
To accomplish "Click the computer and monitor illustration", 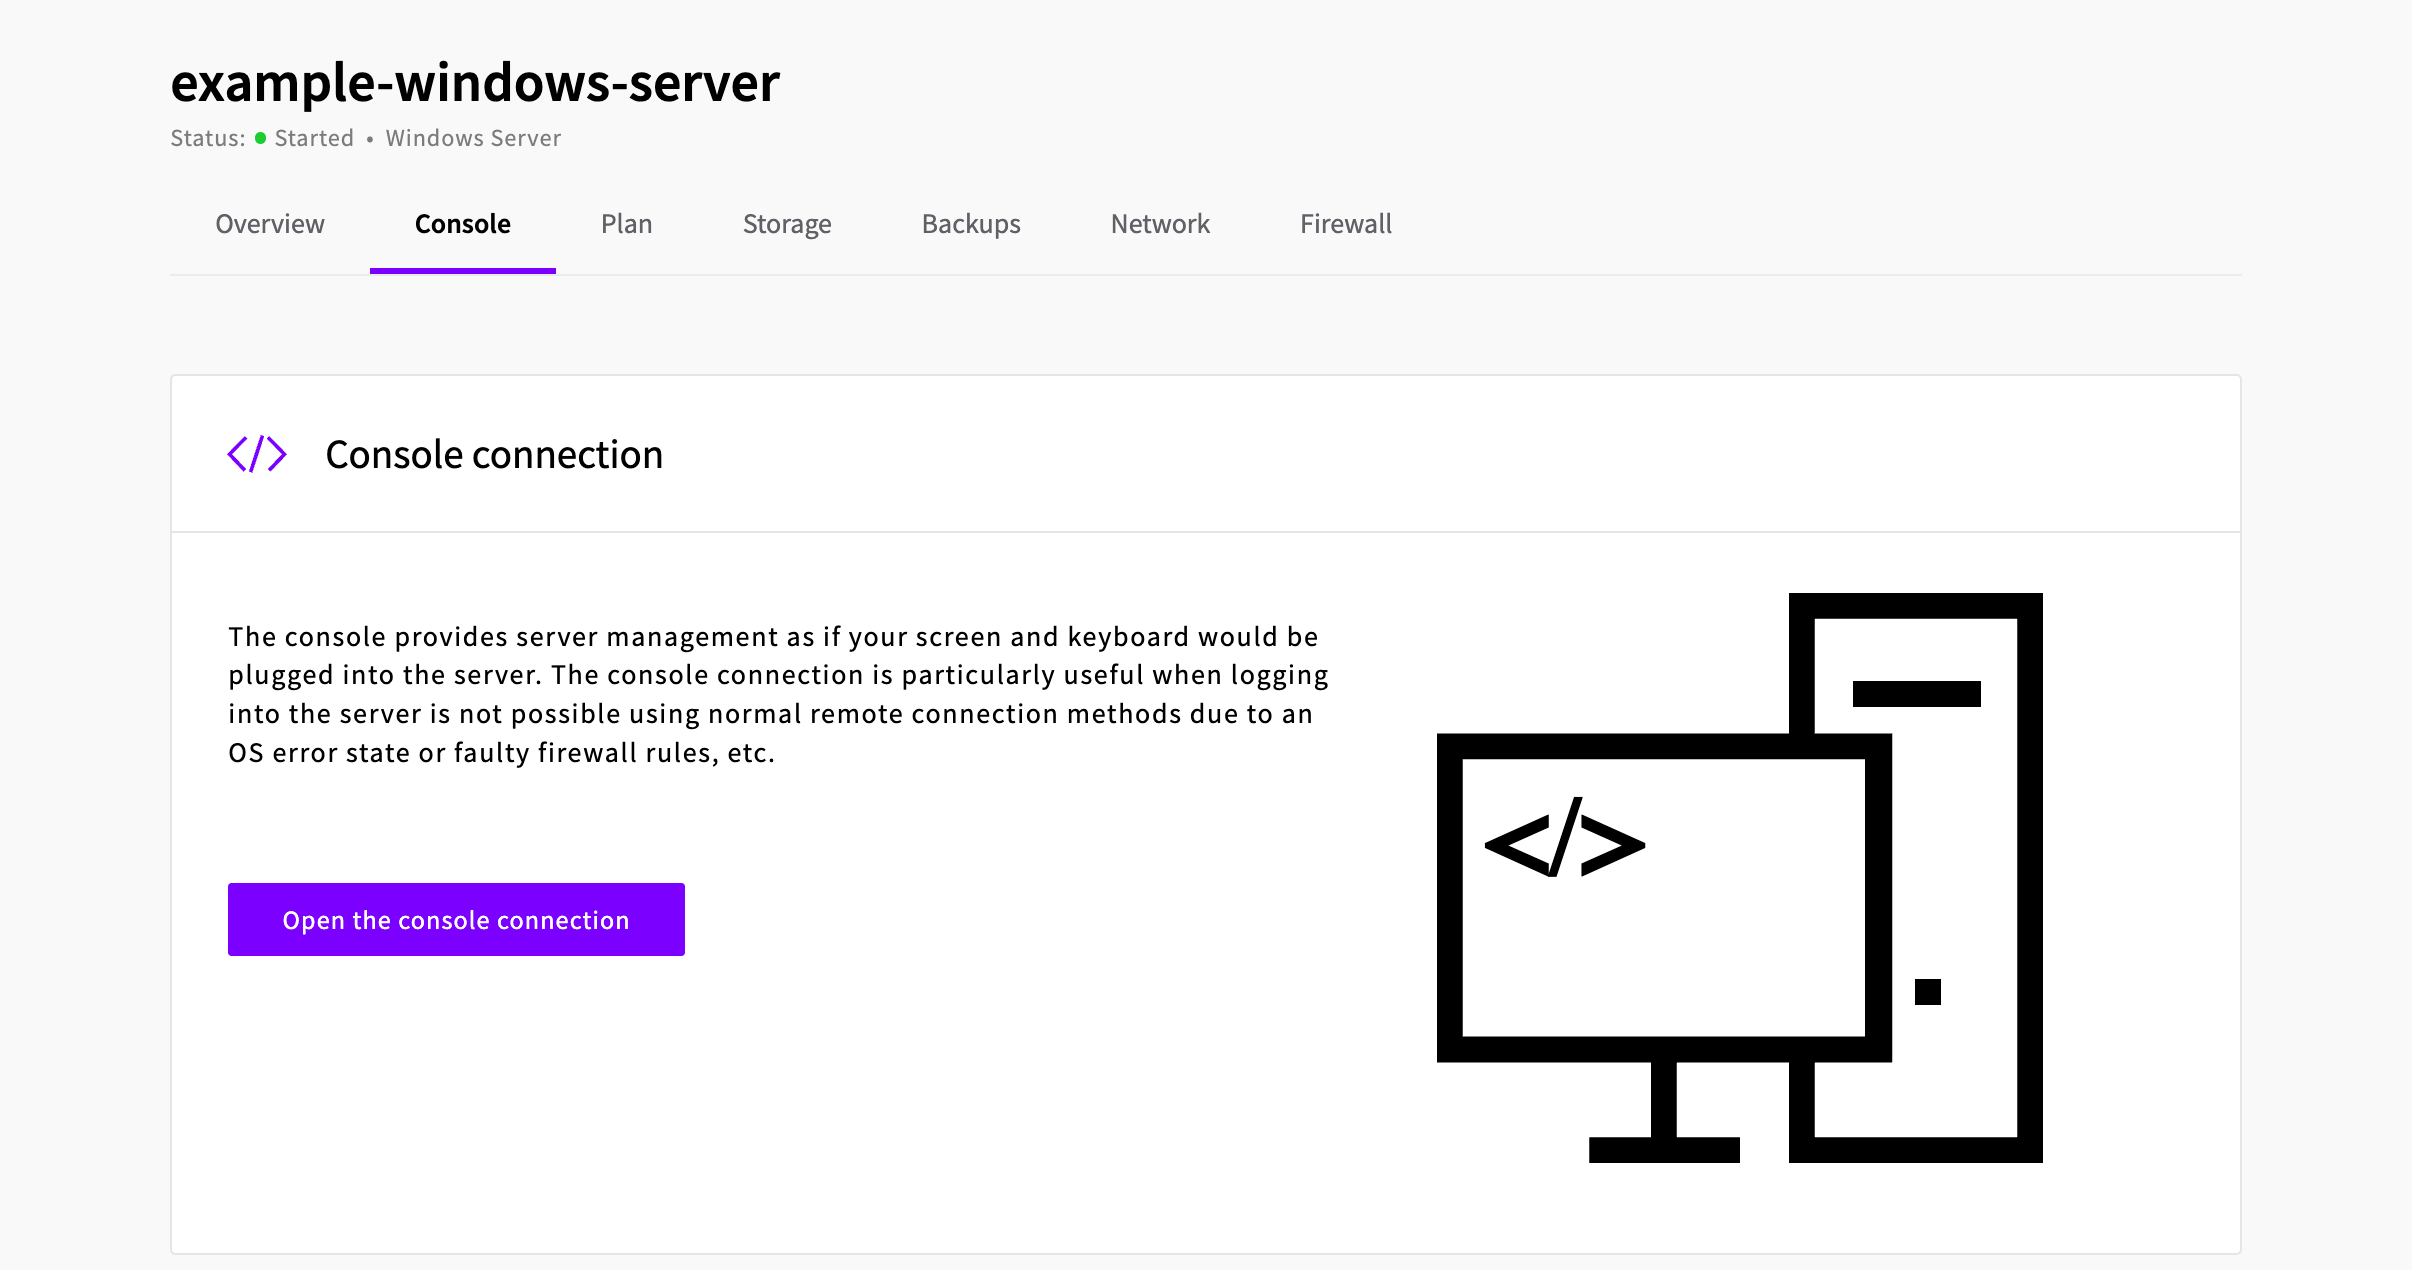I will pyautogui.click(x=1740, y=878).
